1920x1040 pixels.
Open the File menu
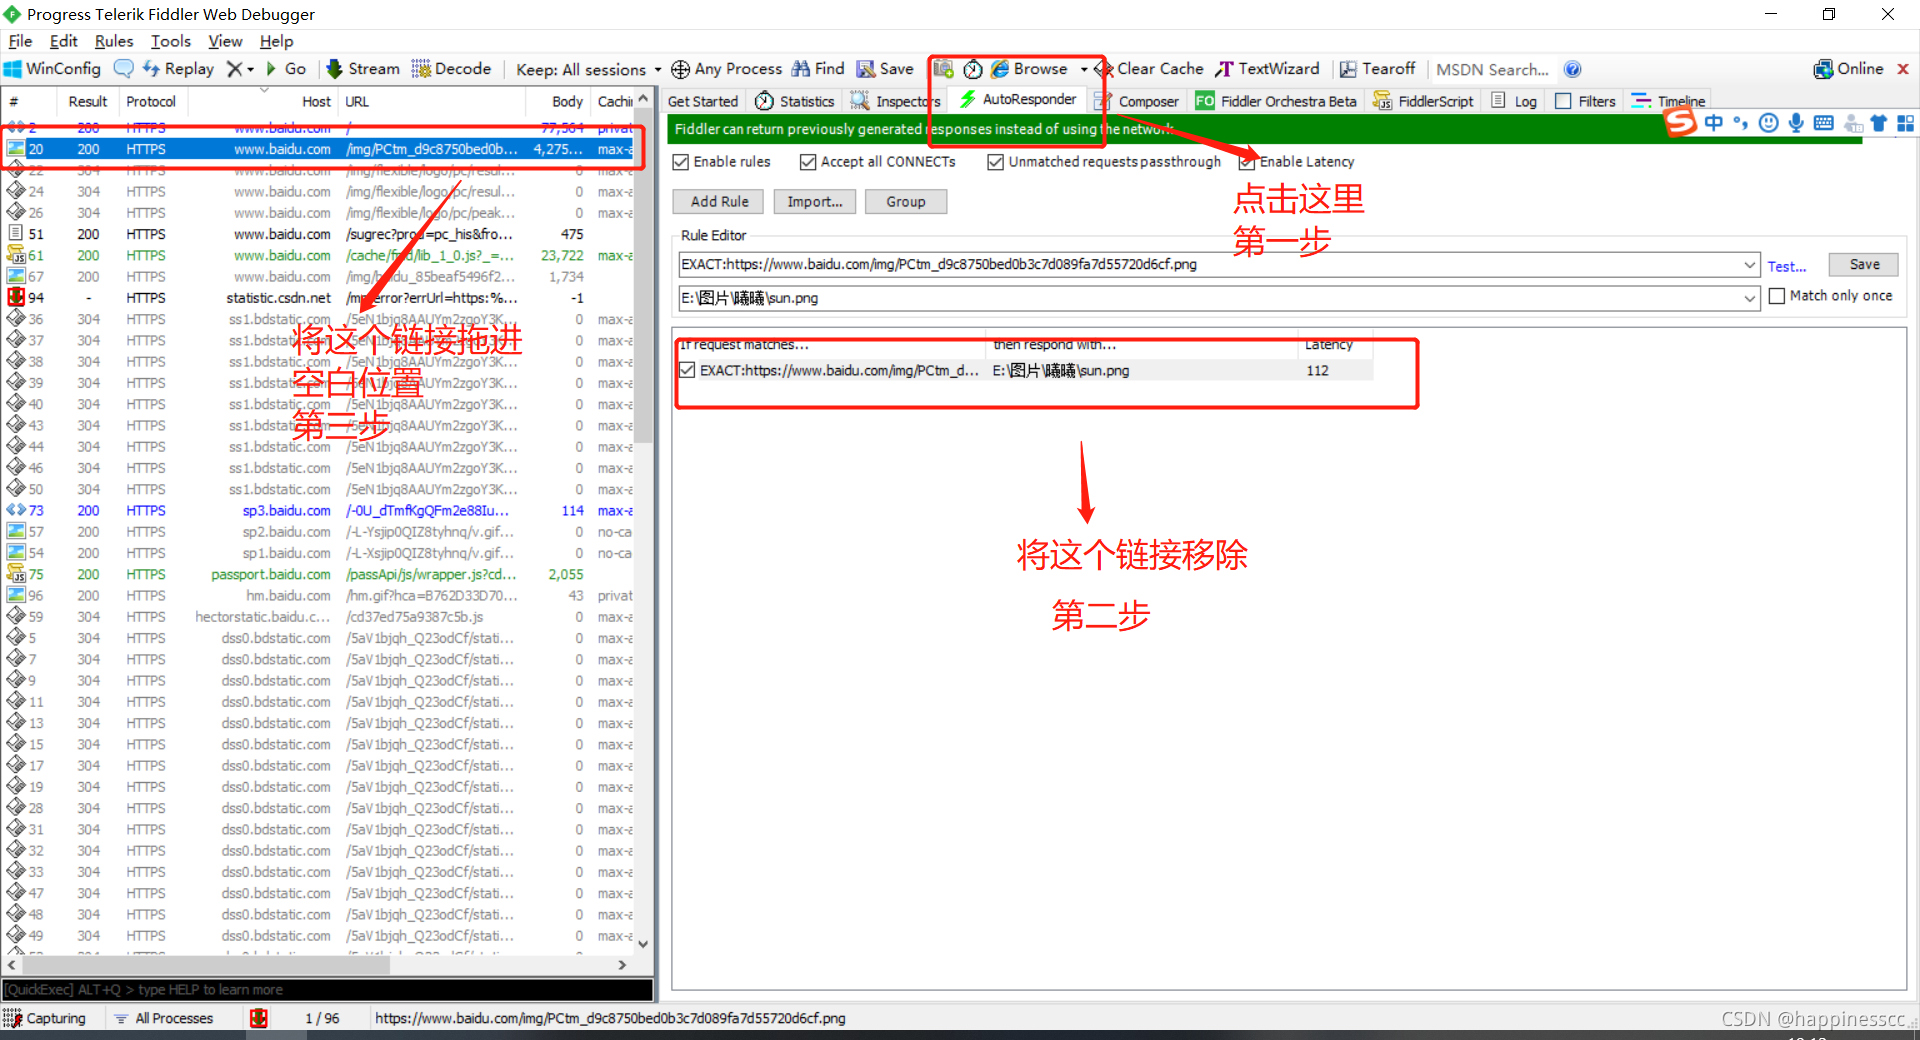pos(20,41)
